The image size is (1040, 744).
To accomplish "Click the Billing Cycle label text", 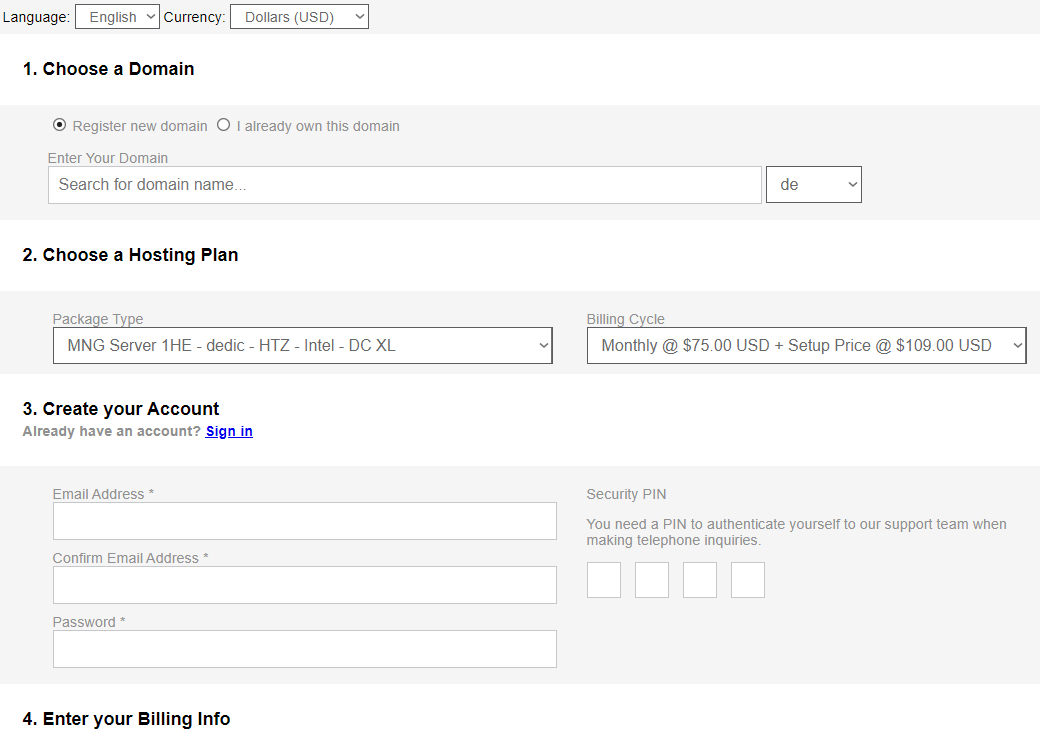I will (x=625, y=319).
